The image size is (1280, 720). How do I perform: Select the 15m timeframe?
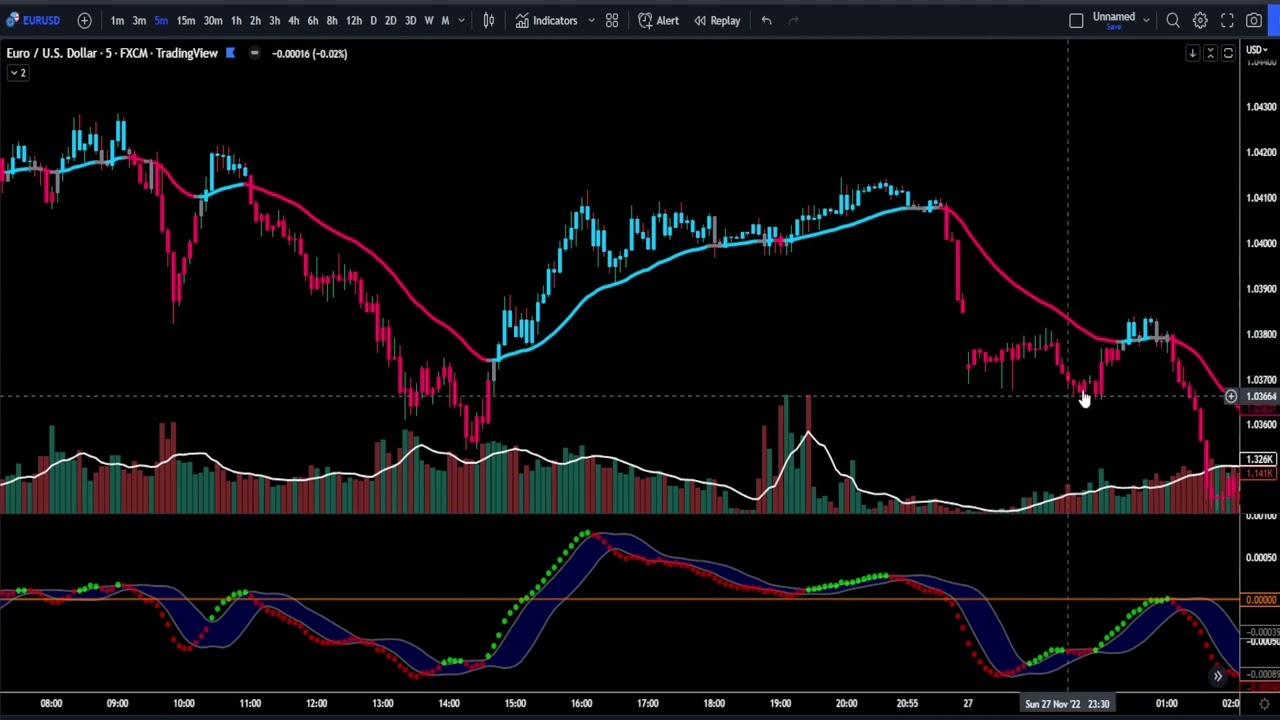[x=186, y=20]
